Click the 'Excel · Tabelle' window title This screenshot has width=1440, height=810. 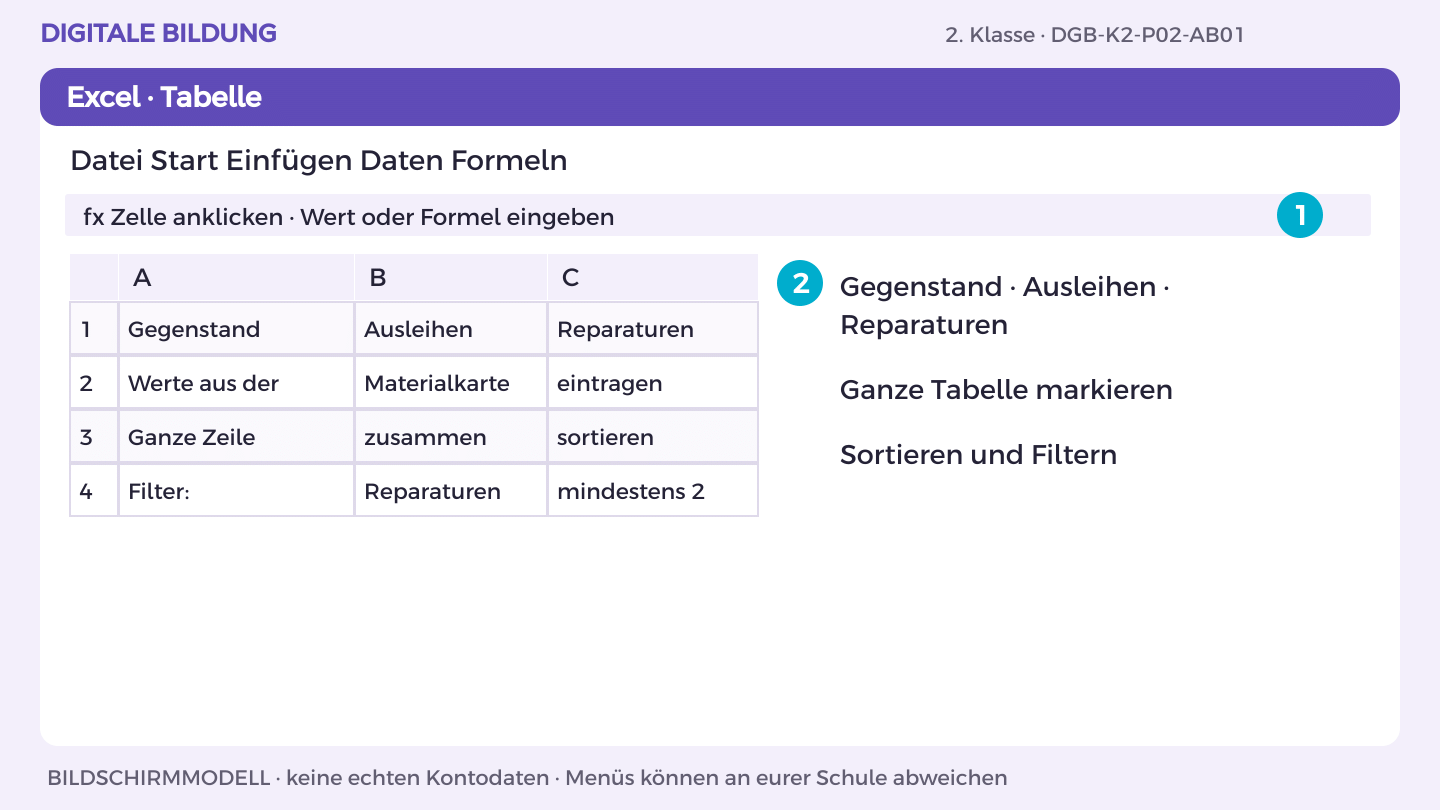coord(164,97)
